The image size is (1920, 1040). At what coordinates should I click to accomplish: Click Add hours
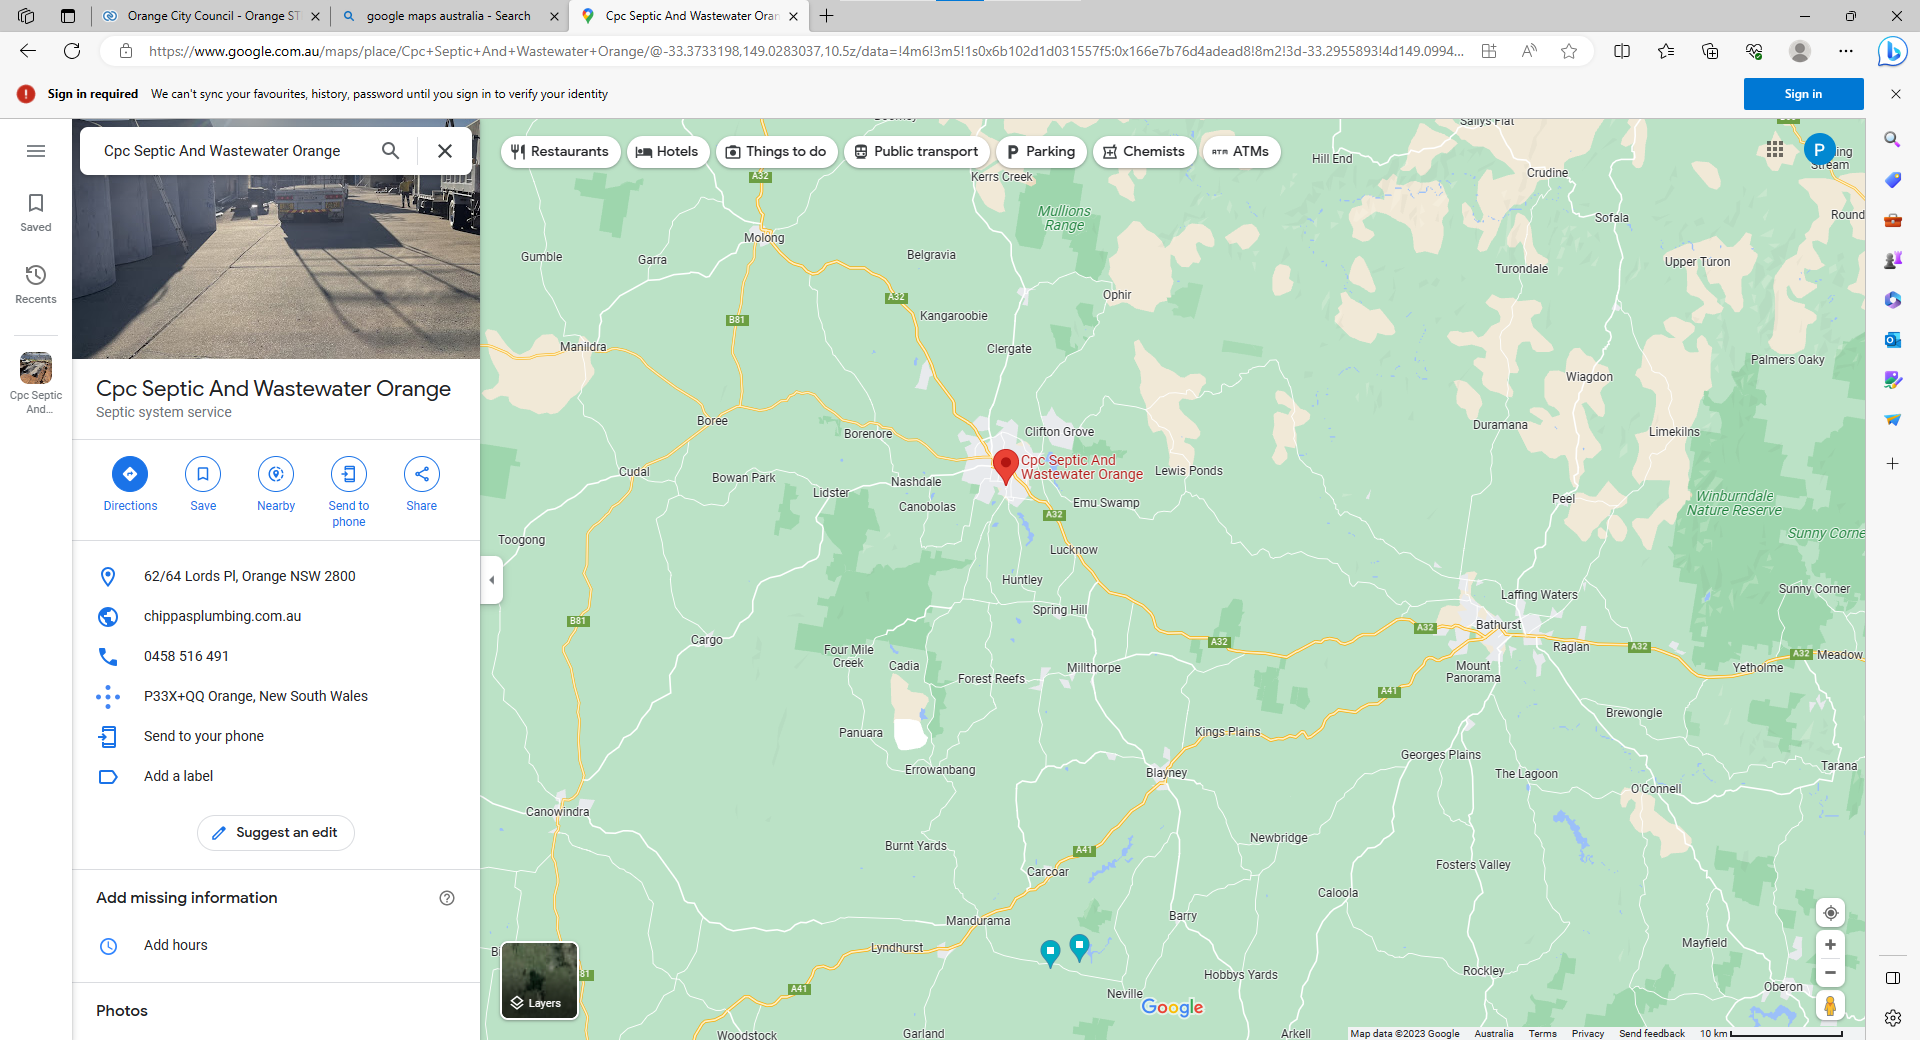pos(276,945)
